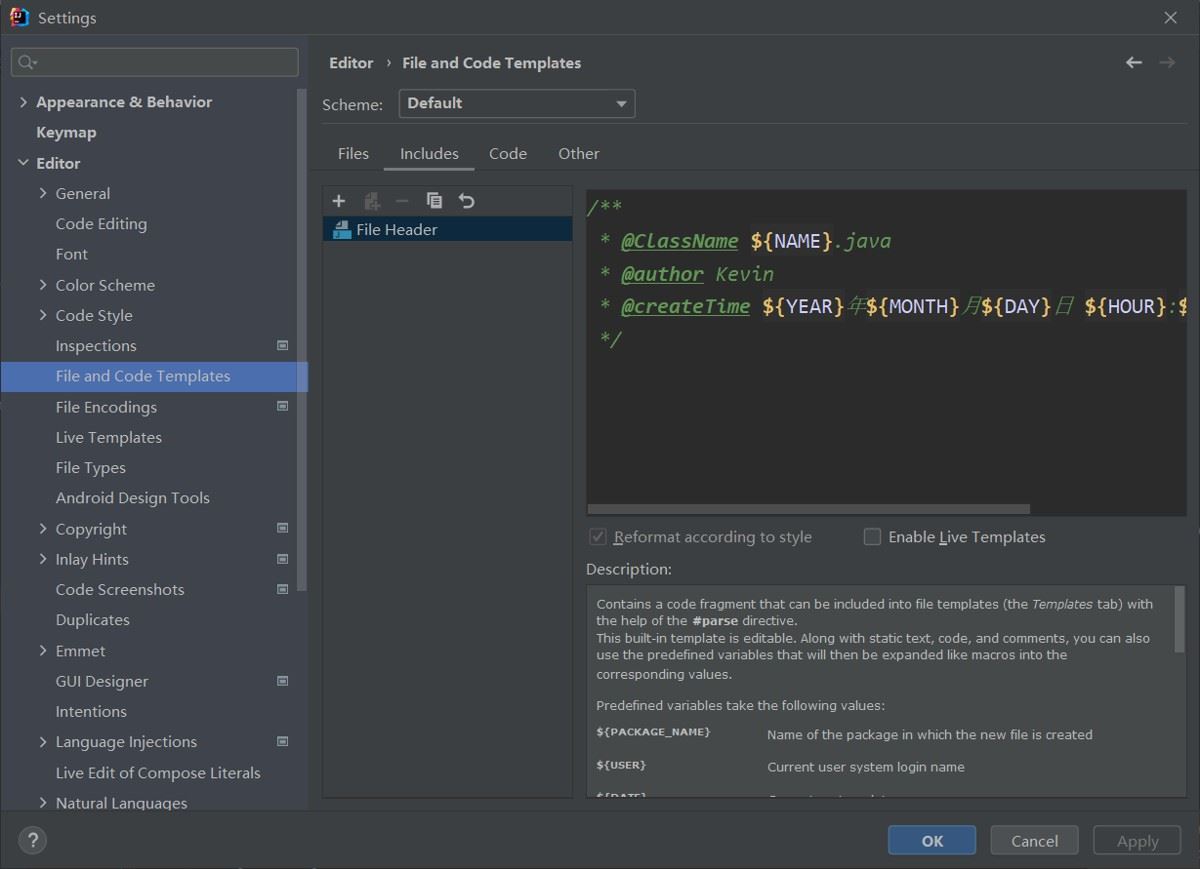Open help with the question mark icon
The width and height of the screenshot is (1200, 869).
(x=32, y=841)
